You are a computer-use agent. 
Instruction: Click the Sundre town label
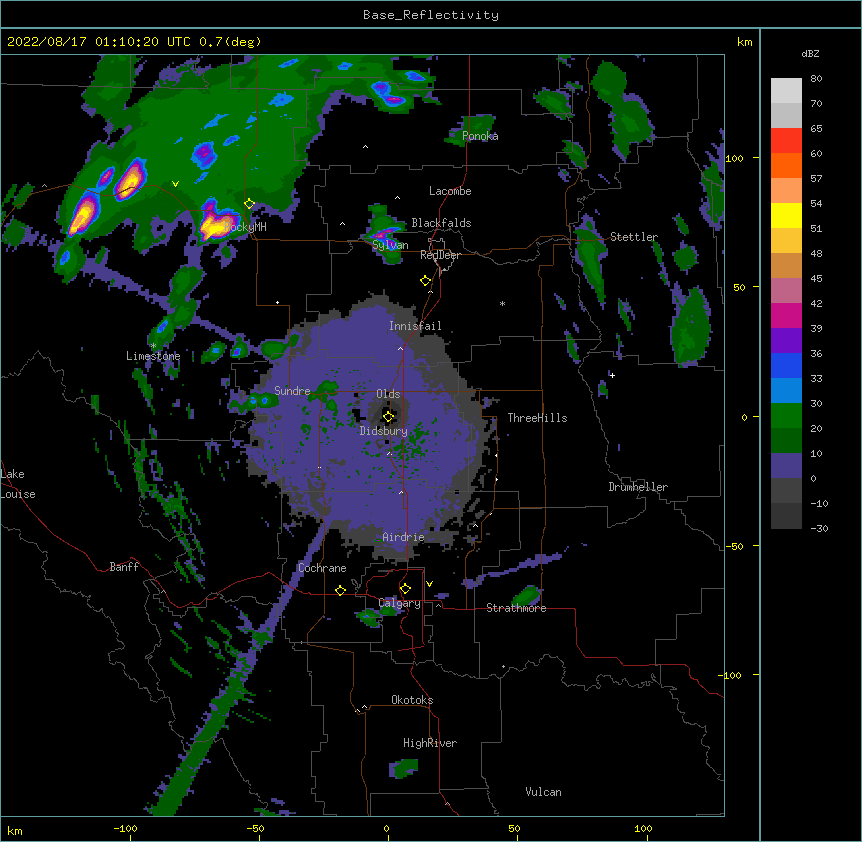(x=292, y=391)
